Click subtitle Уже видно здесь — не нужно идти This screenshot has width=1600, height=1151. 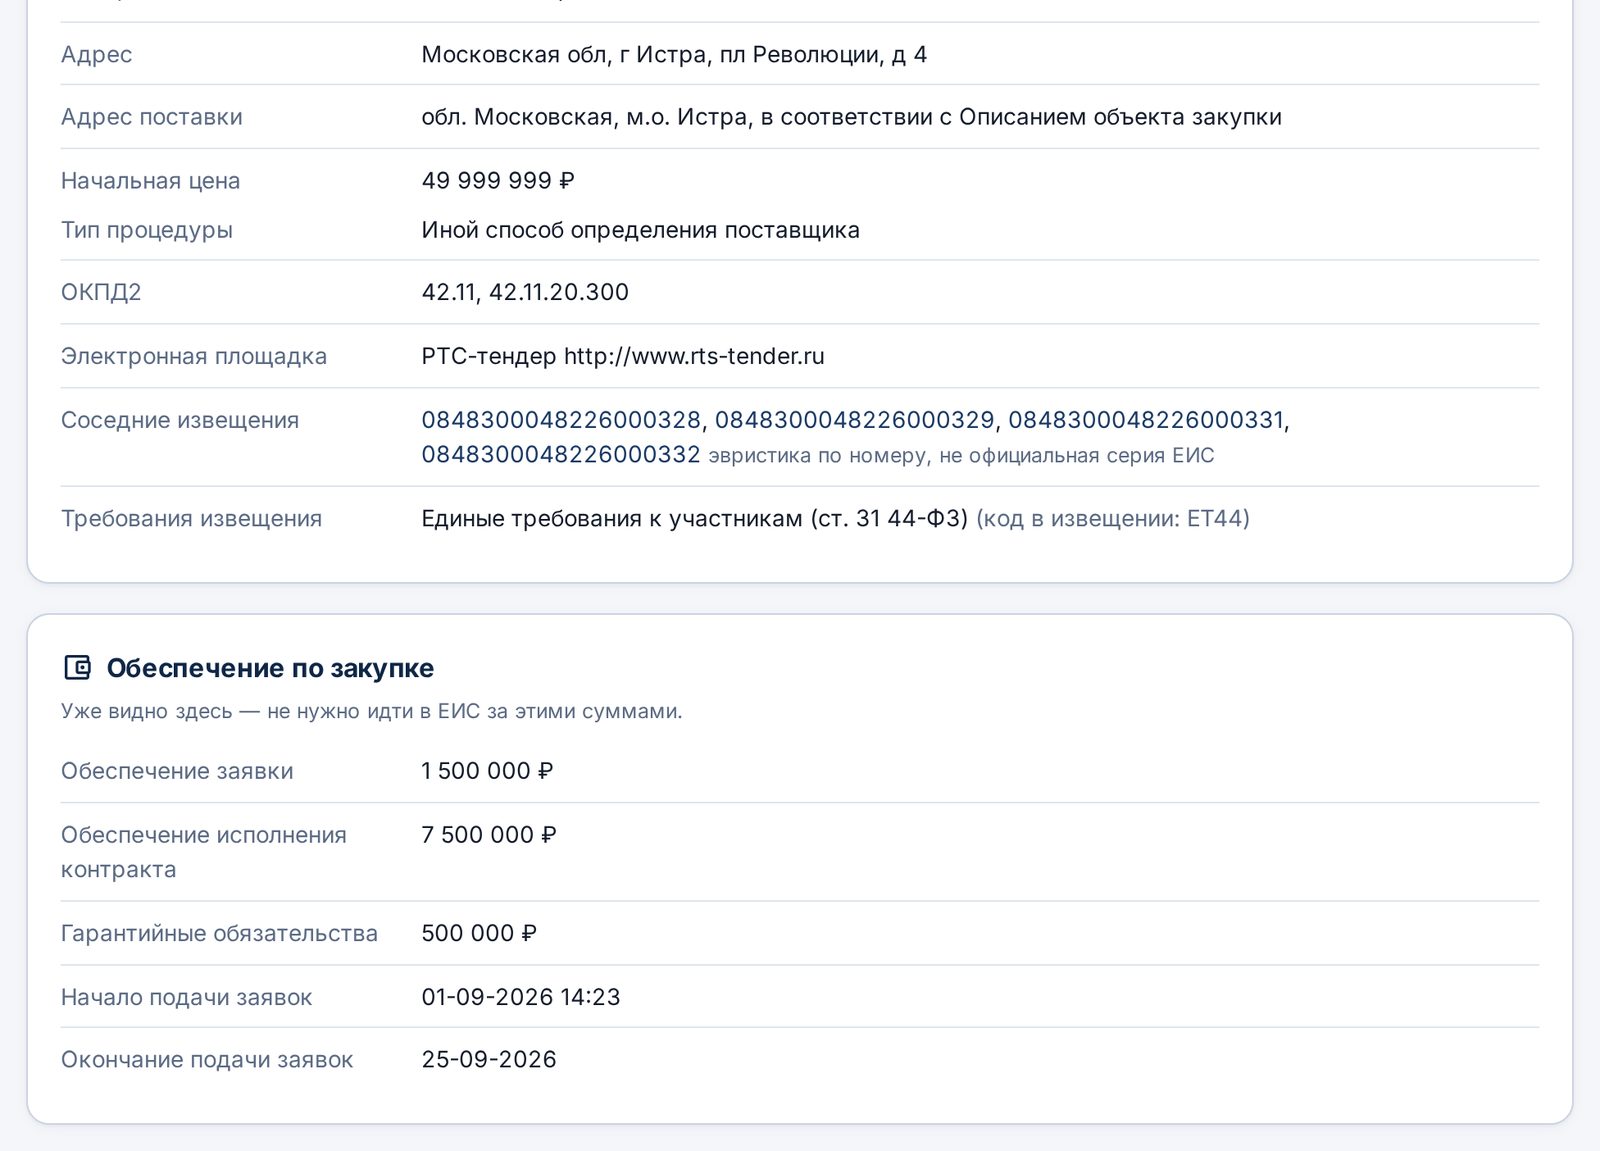click(x=372, y=711)
